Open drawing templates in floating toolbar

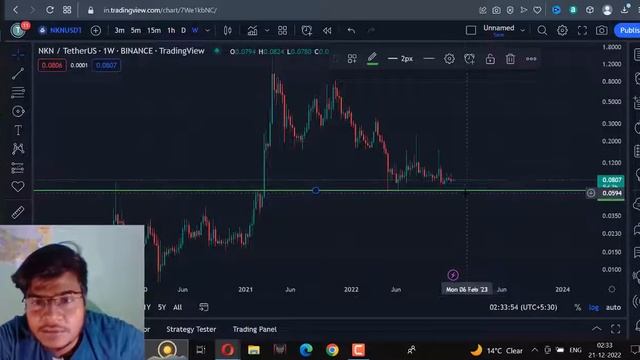point(352,59)
